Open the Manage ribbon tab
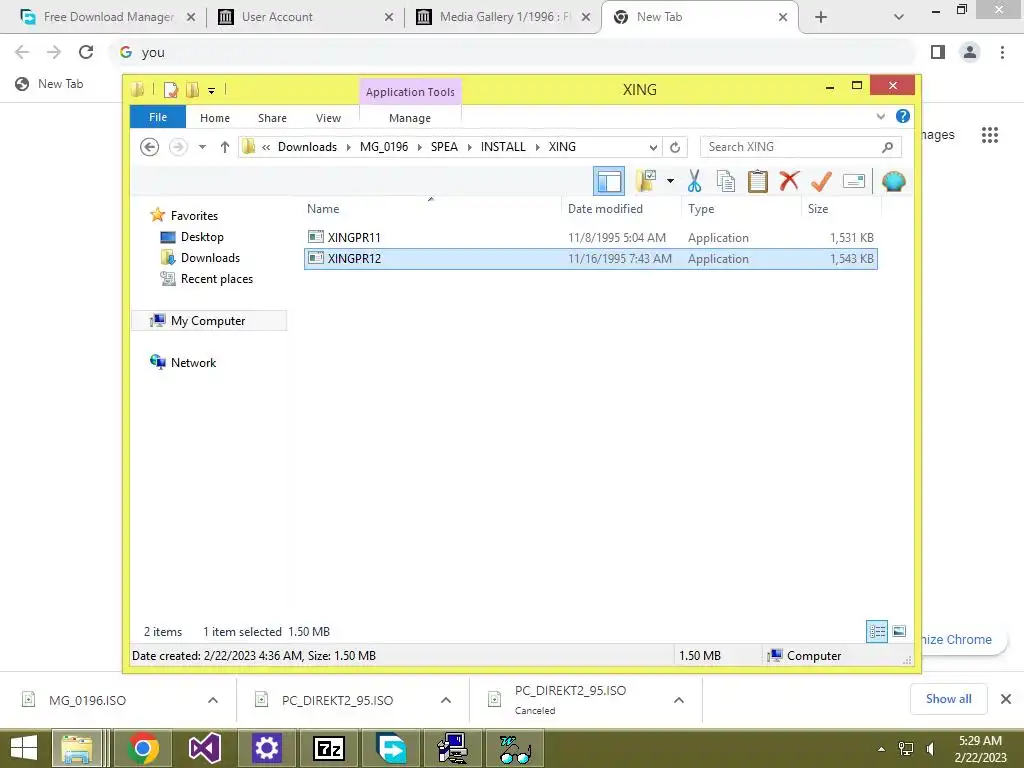The width and height of the screenshot is (1024, 768). pos(410,118)
